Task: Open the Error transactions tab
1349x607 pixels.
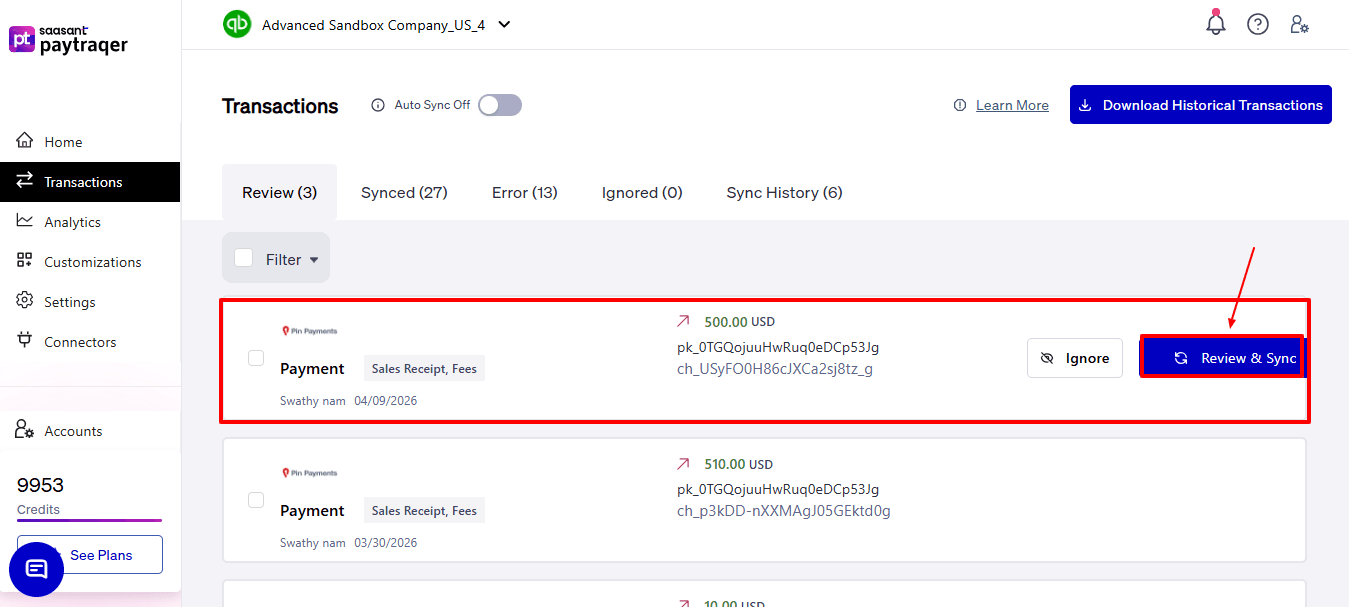Action: click(524, 192)
